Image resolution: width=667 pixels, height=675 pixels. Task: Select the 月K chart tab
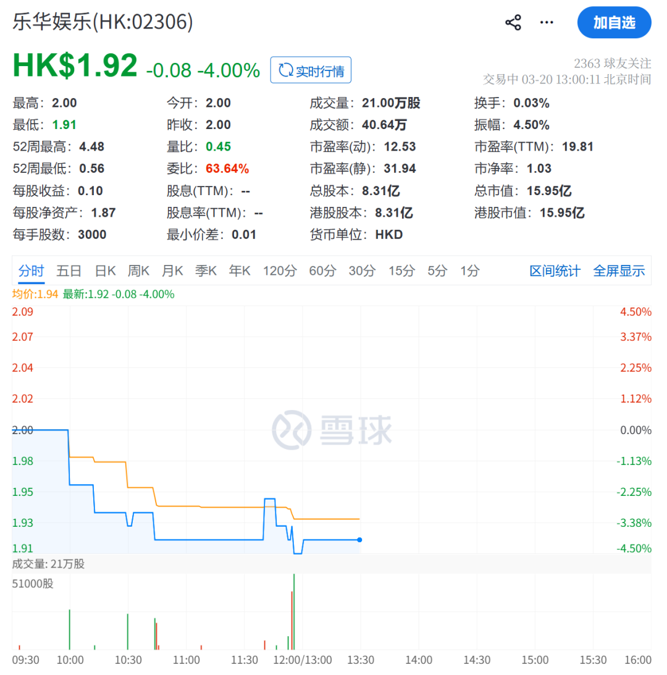click(173, 270)
